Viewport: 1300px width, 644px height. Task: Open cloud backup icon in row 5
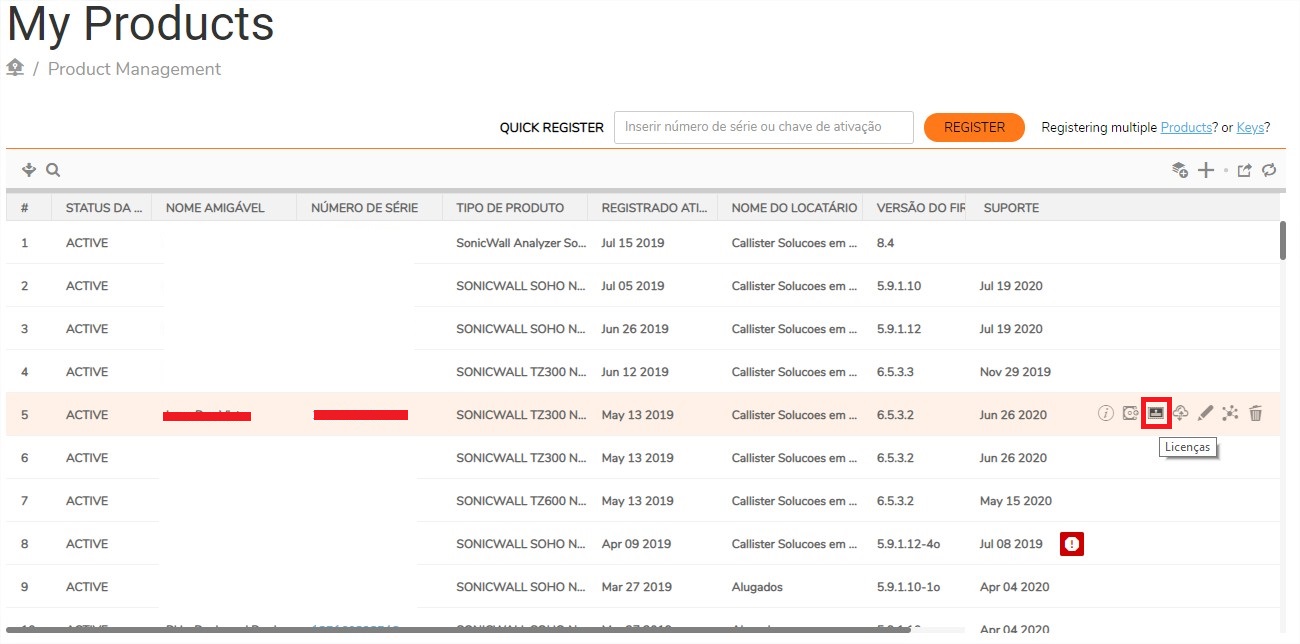click(x=1181, y=412)
